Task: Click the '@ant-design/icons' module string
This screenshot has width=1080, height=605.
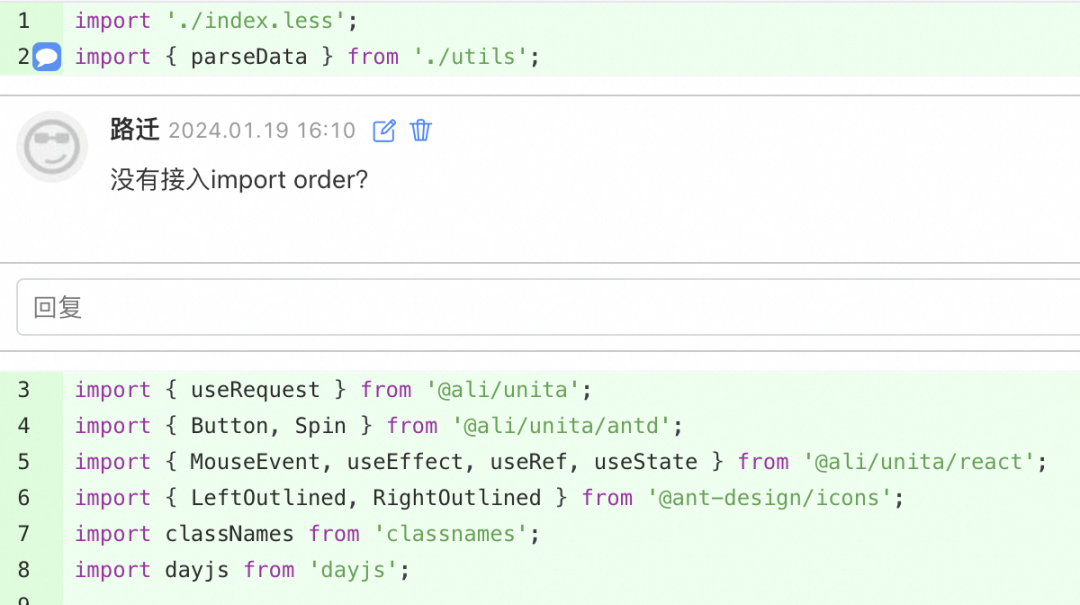Action: point(769,498)
